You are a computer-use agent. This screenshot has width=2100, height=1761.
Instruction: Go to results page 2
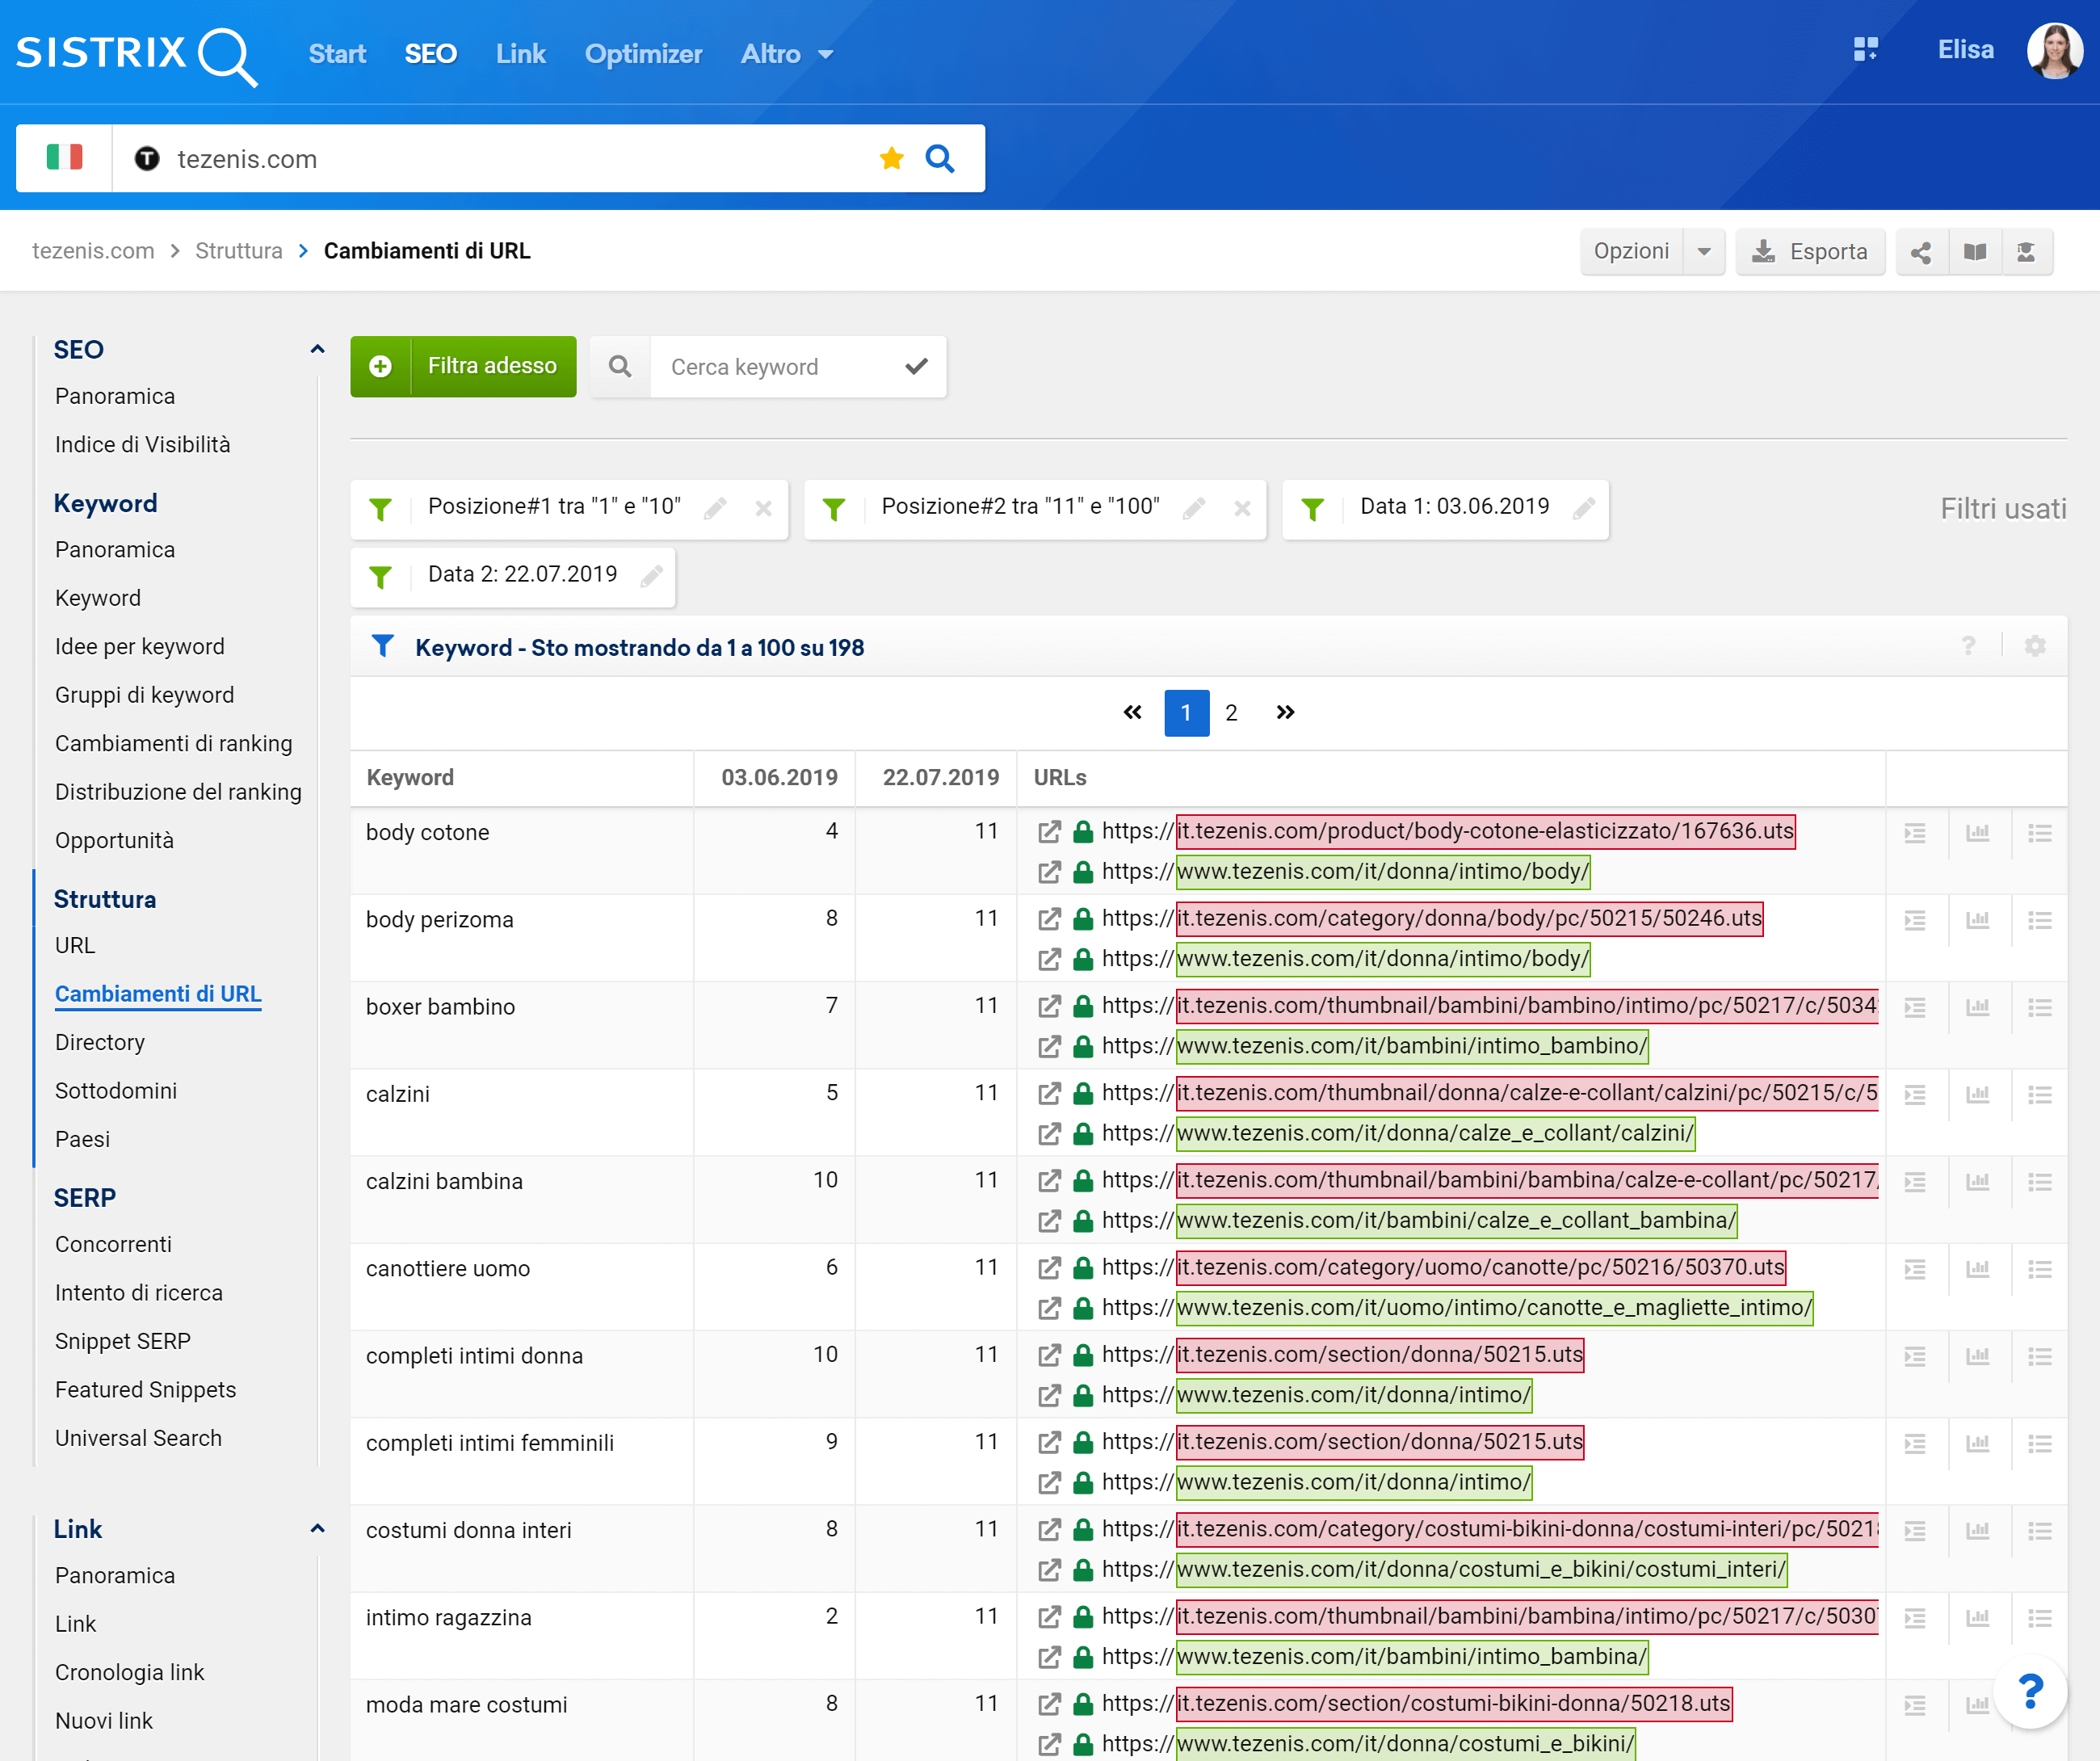(1231, 713)
